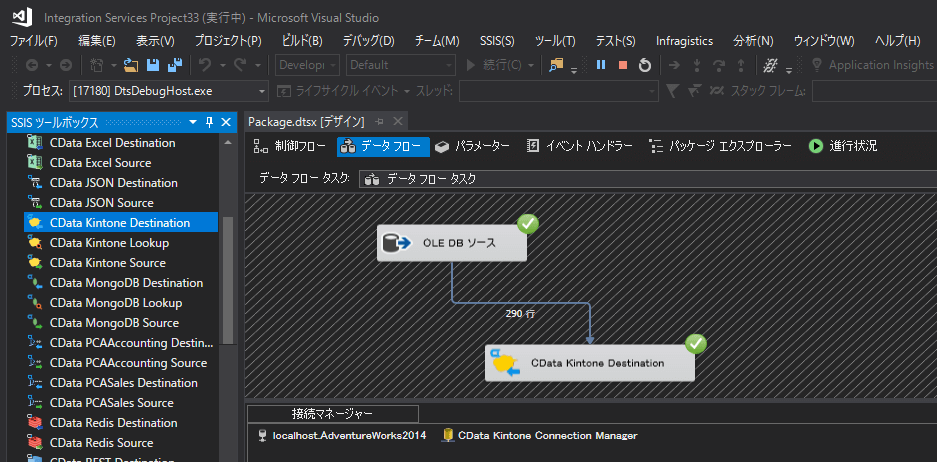Open SSIS Toolbox window options dropdown arrow
This screenshot has height=462, width=938.
pyautogui.click(x=193, y=122)
